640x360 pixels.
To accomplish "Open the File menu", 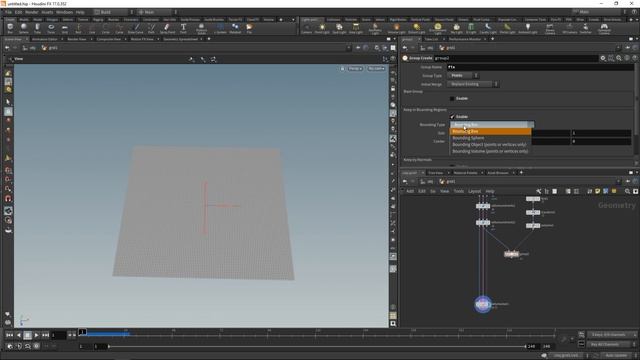I will pos(8,12).
